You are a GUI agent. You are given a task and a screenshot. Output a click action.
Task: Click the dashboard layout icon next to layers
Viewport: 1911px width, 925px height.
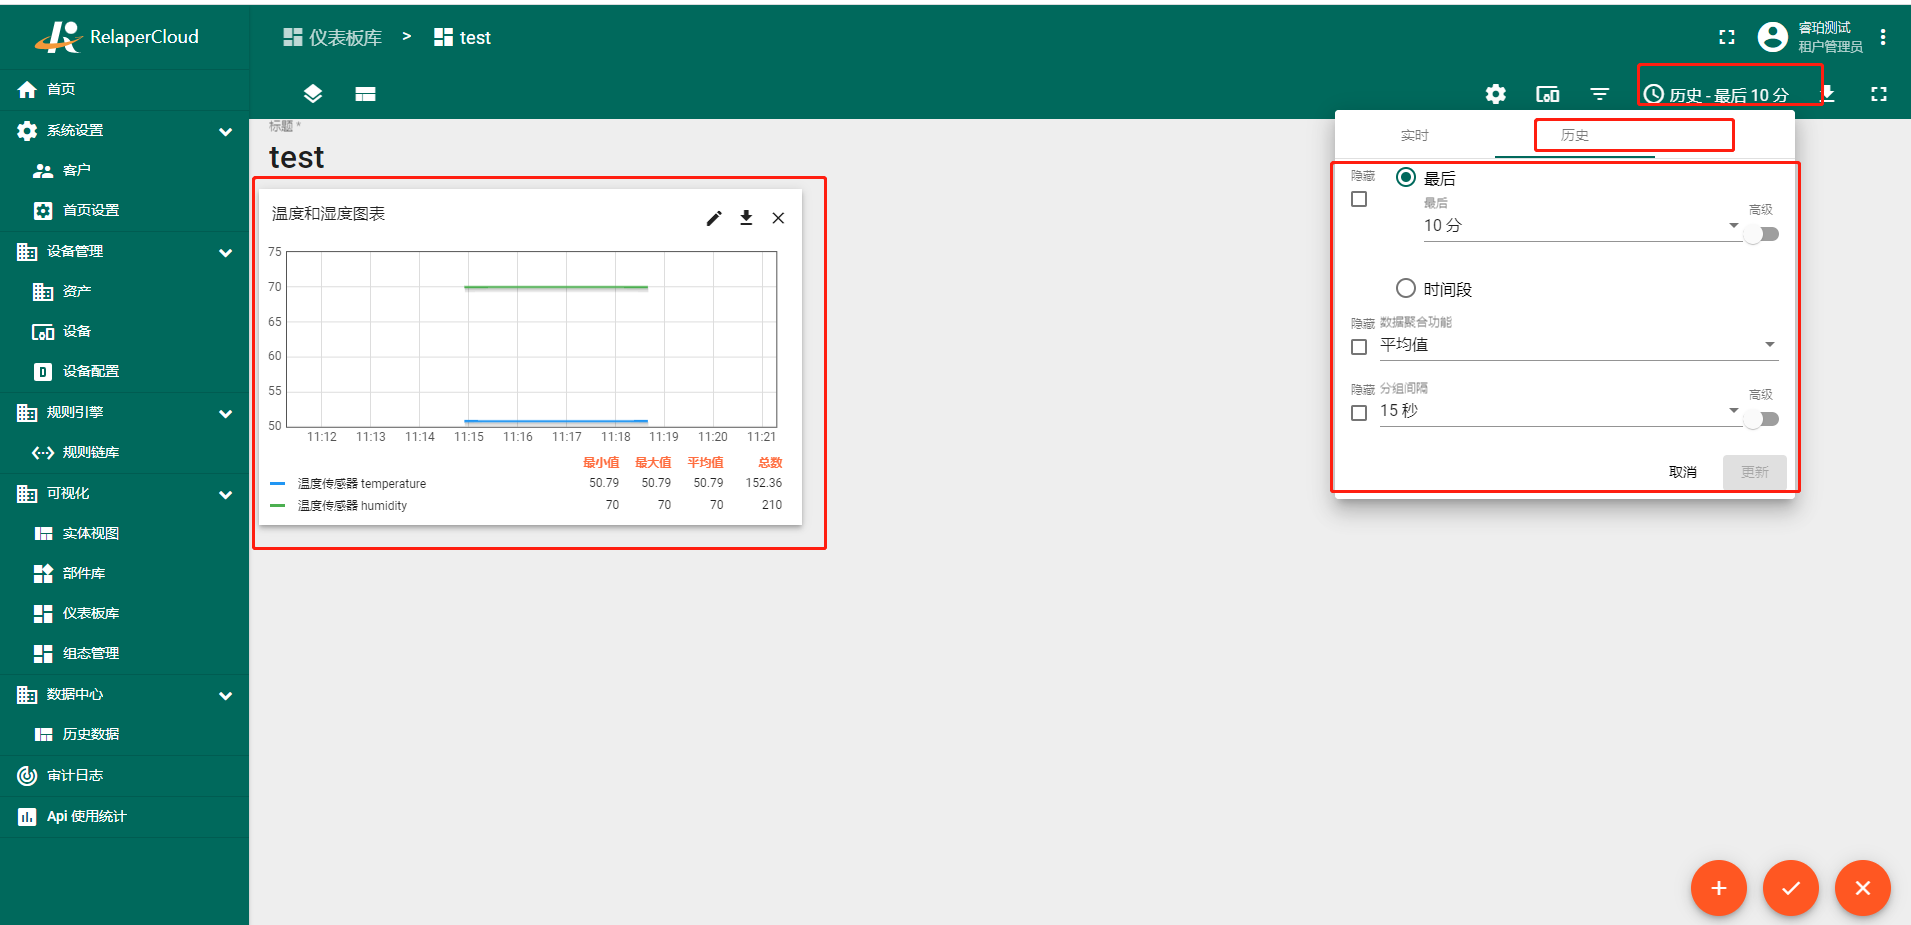365,94
